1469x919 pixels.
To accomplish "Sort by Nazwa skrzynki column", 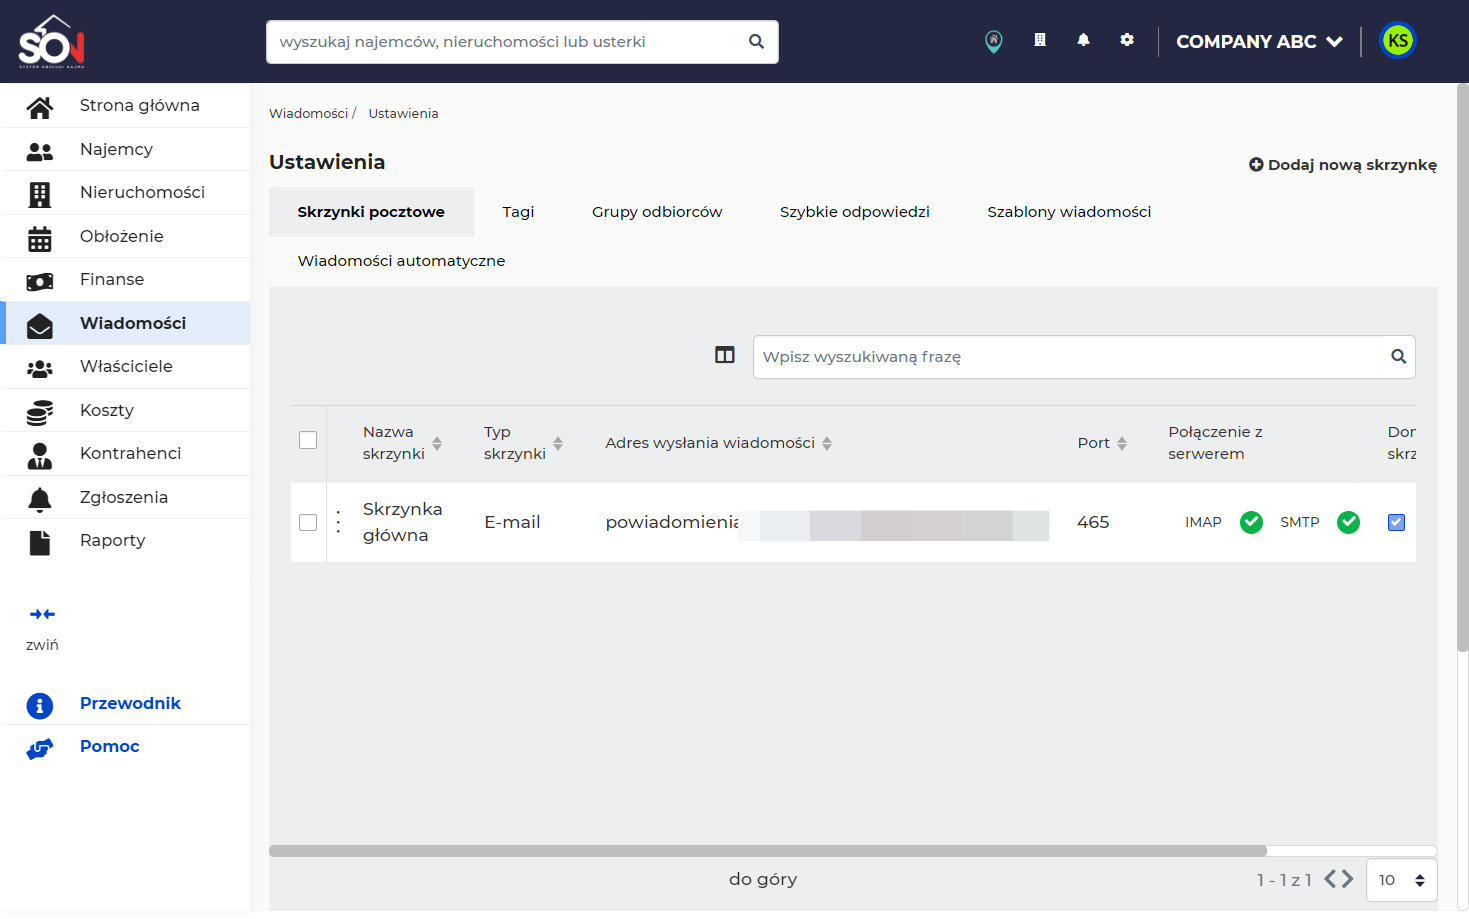I will pyautogui.click(x=437, y=443).
